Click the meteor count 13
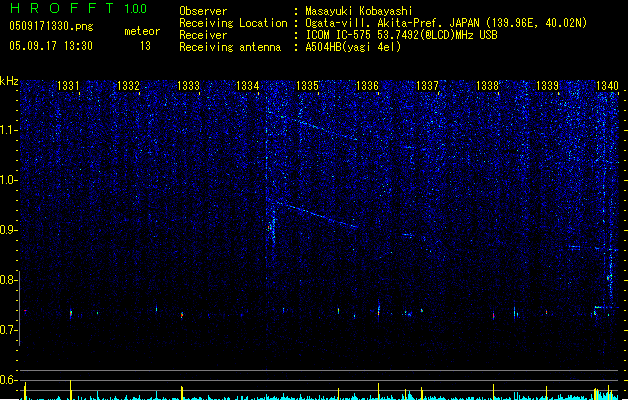 click(x=145, y=46)
